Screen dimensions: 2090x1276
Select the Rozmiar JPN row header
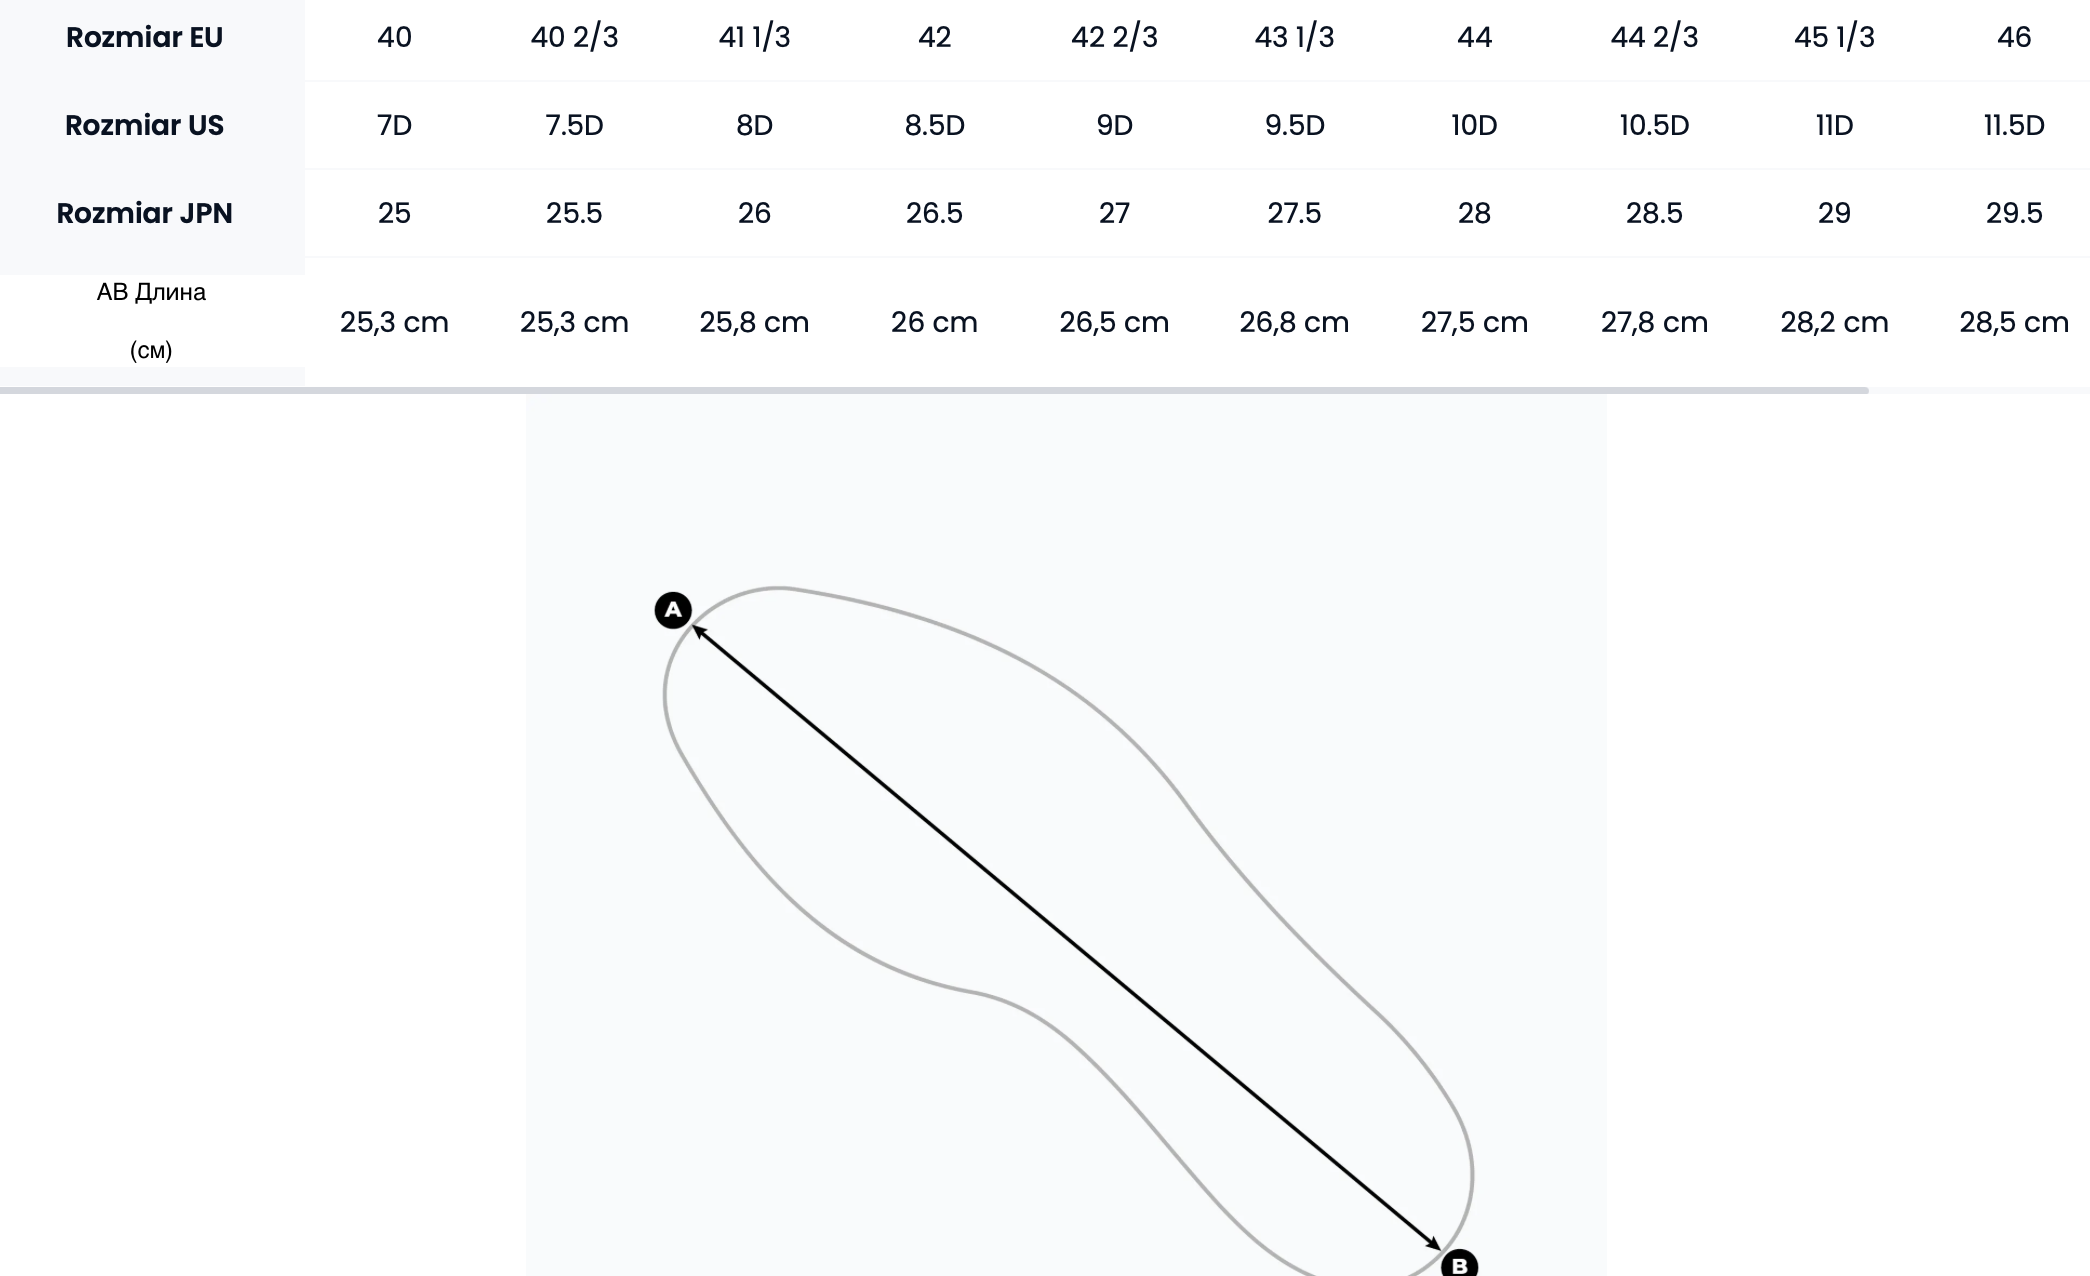pos(144,214)
